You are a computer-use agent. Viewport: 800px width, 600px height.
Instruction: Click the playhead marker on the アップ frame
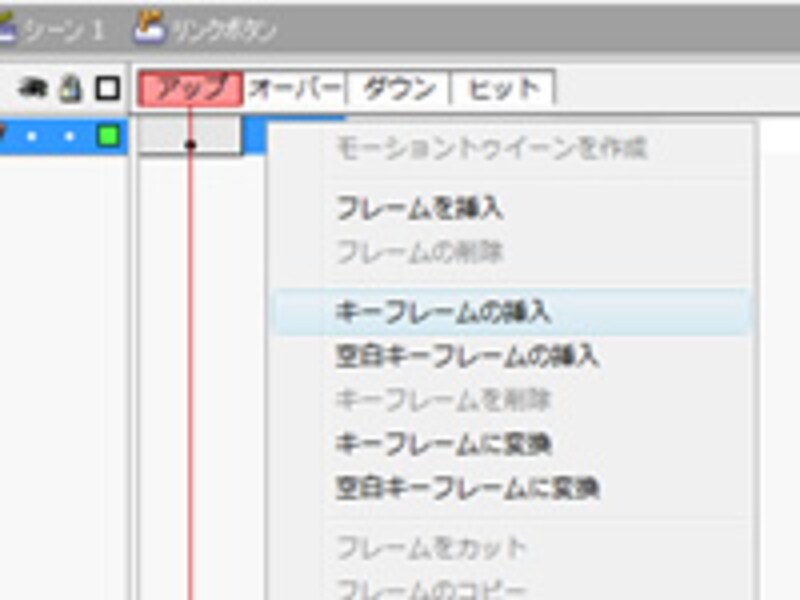191,143
